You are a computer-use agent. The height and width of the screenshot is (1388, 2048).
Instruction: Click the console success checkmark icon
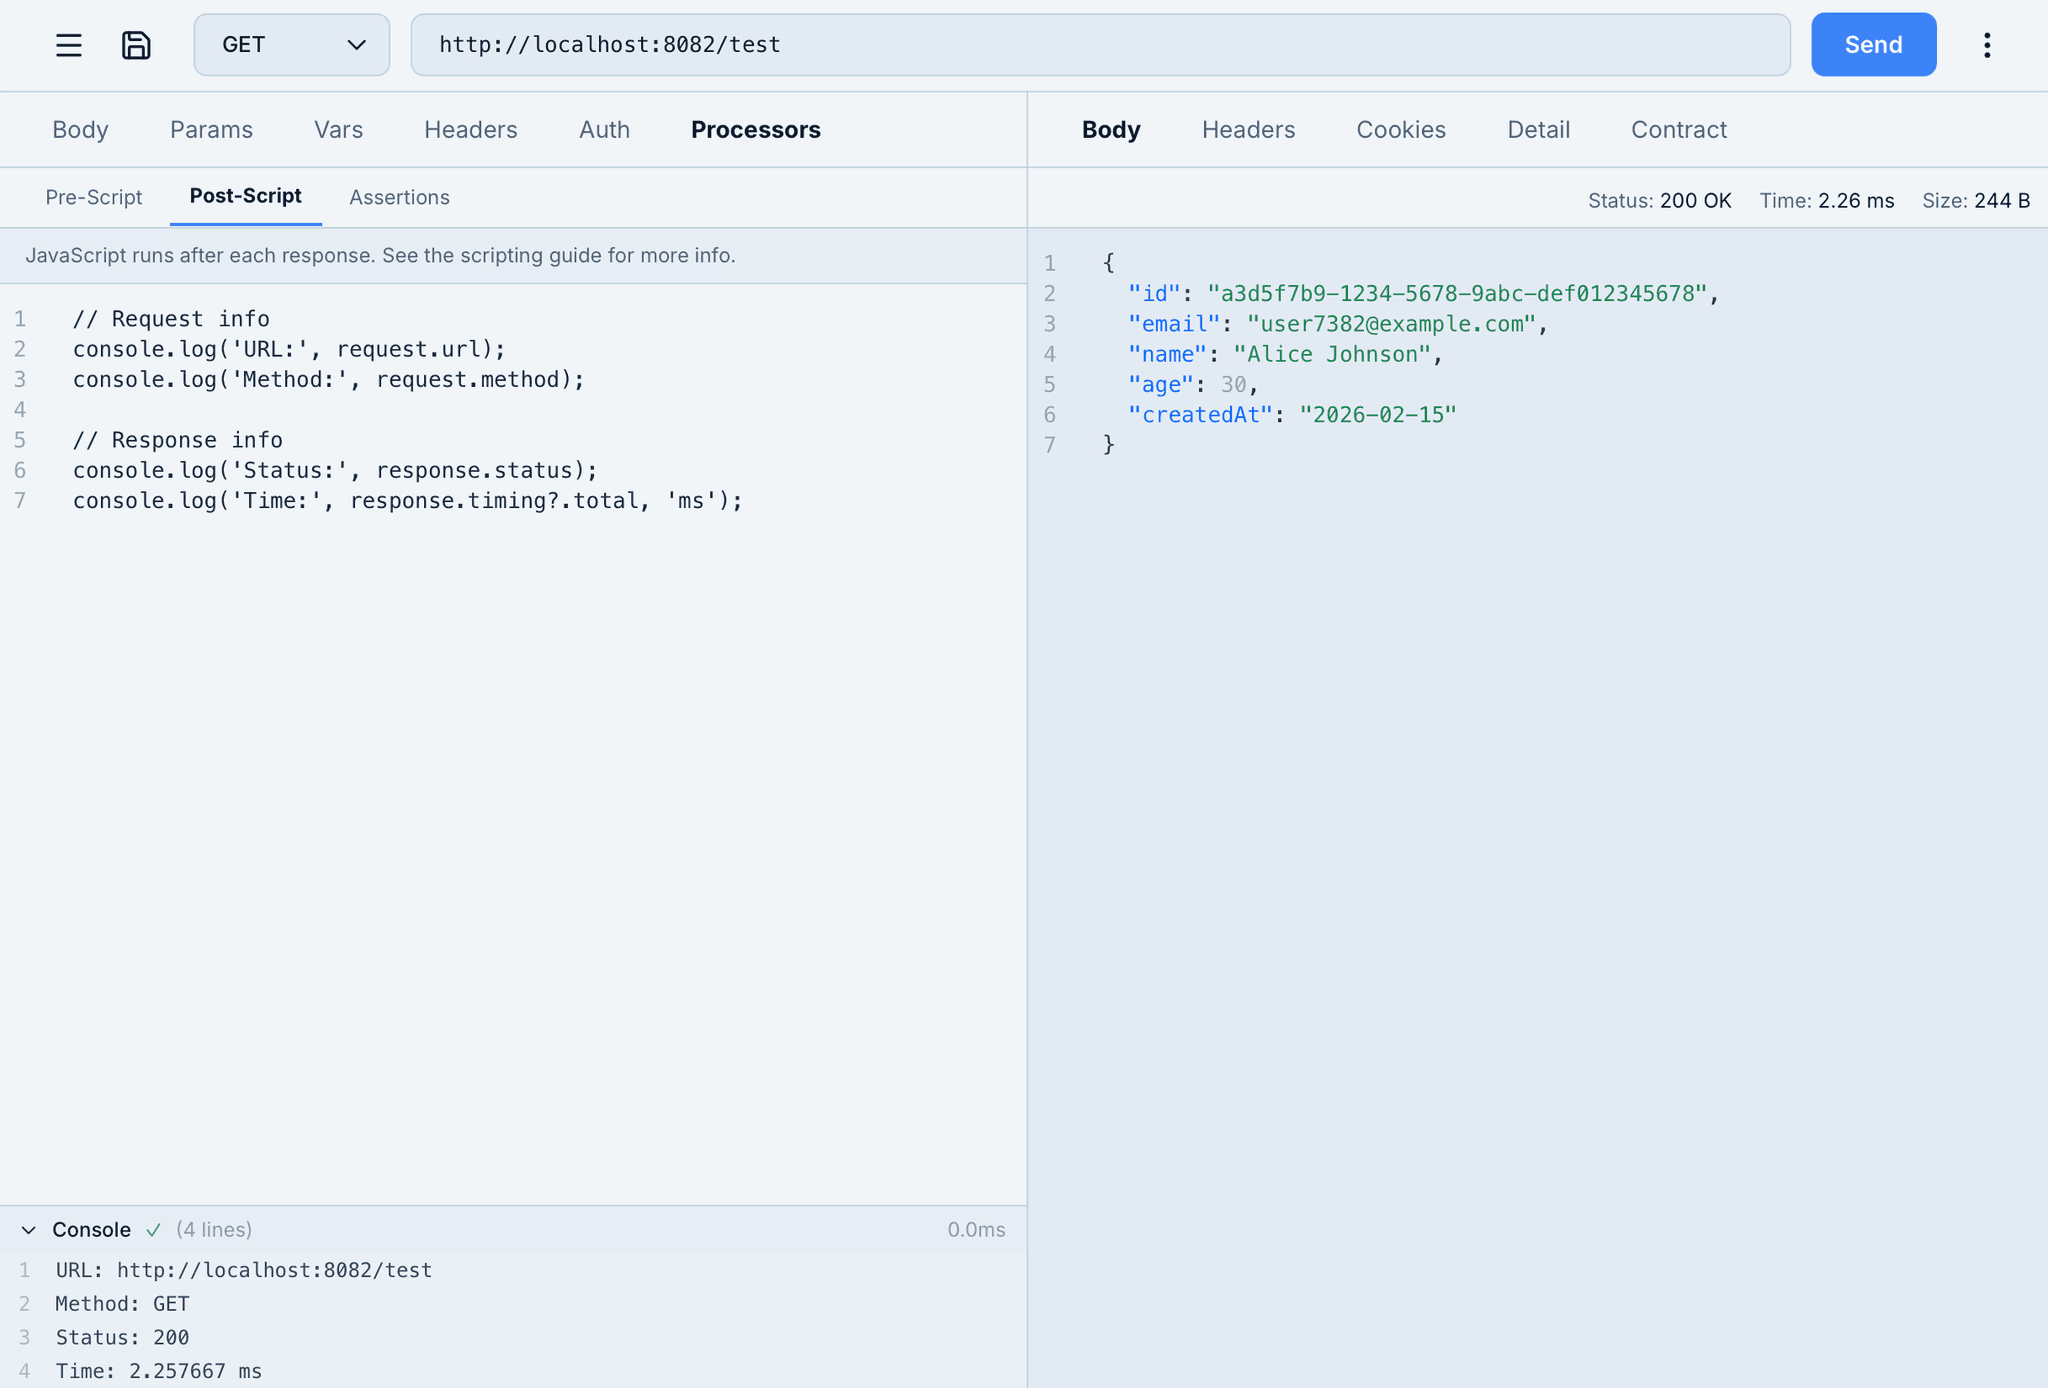tap(153, 1230)
